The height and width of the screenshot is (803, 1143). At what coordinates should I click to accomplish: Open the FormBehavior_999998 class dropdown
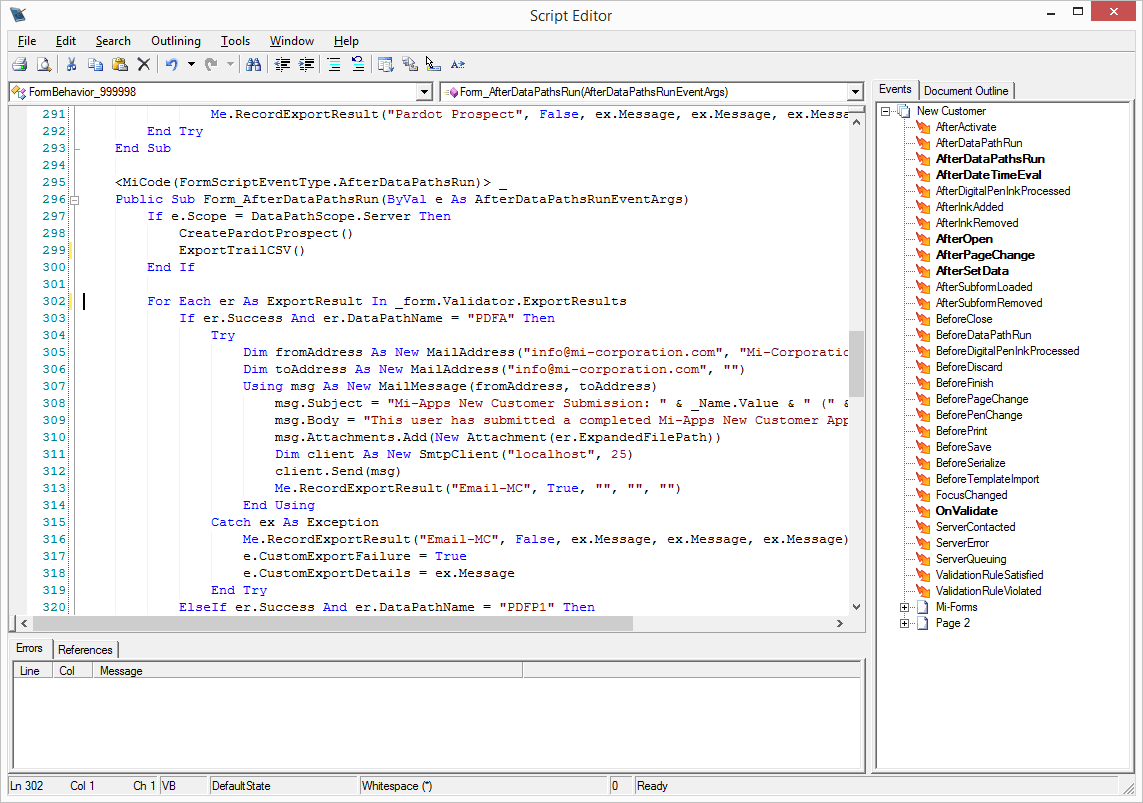[425, 92]
